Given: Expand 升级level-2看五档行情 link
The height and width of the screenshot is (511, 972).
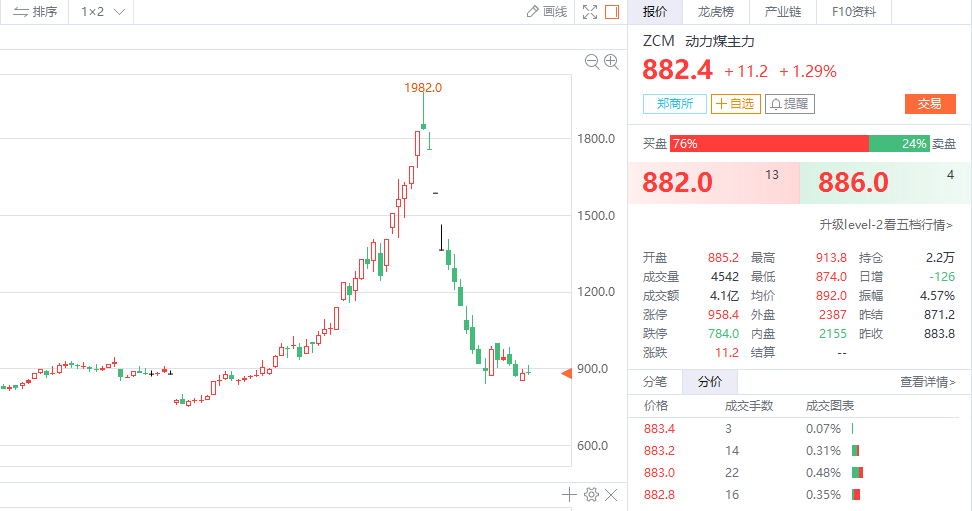Looking at the screenshot, I should point(886,225).
